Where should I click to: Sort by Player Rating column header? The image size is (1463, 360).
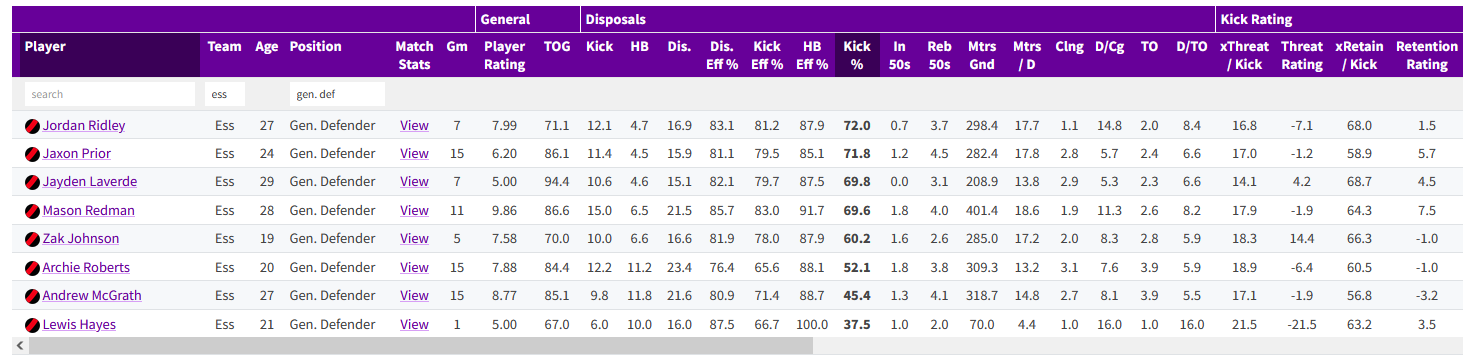504,55
